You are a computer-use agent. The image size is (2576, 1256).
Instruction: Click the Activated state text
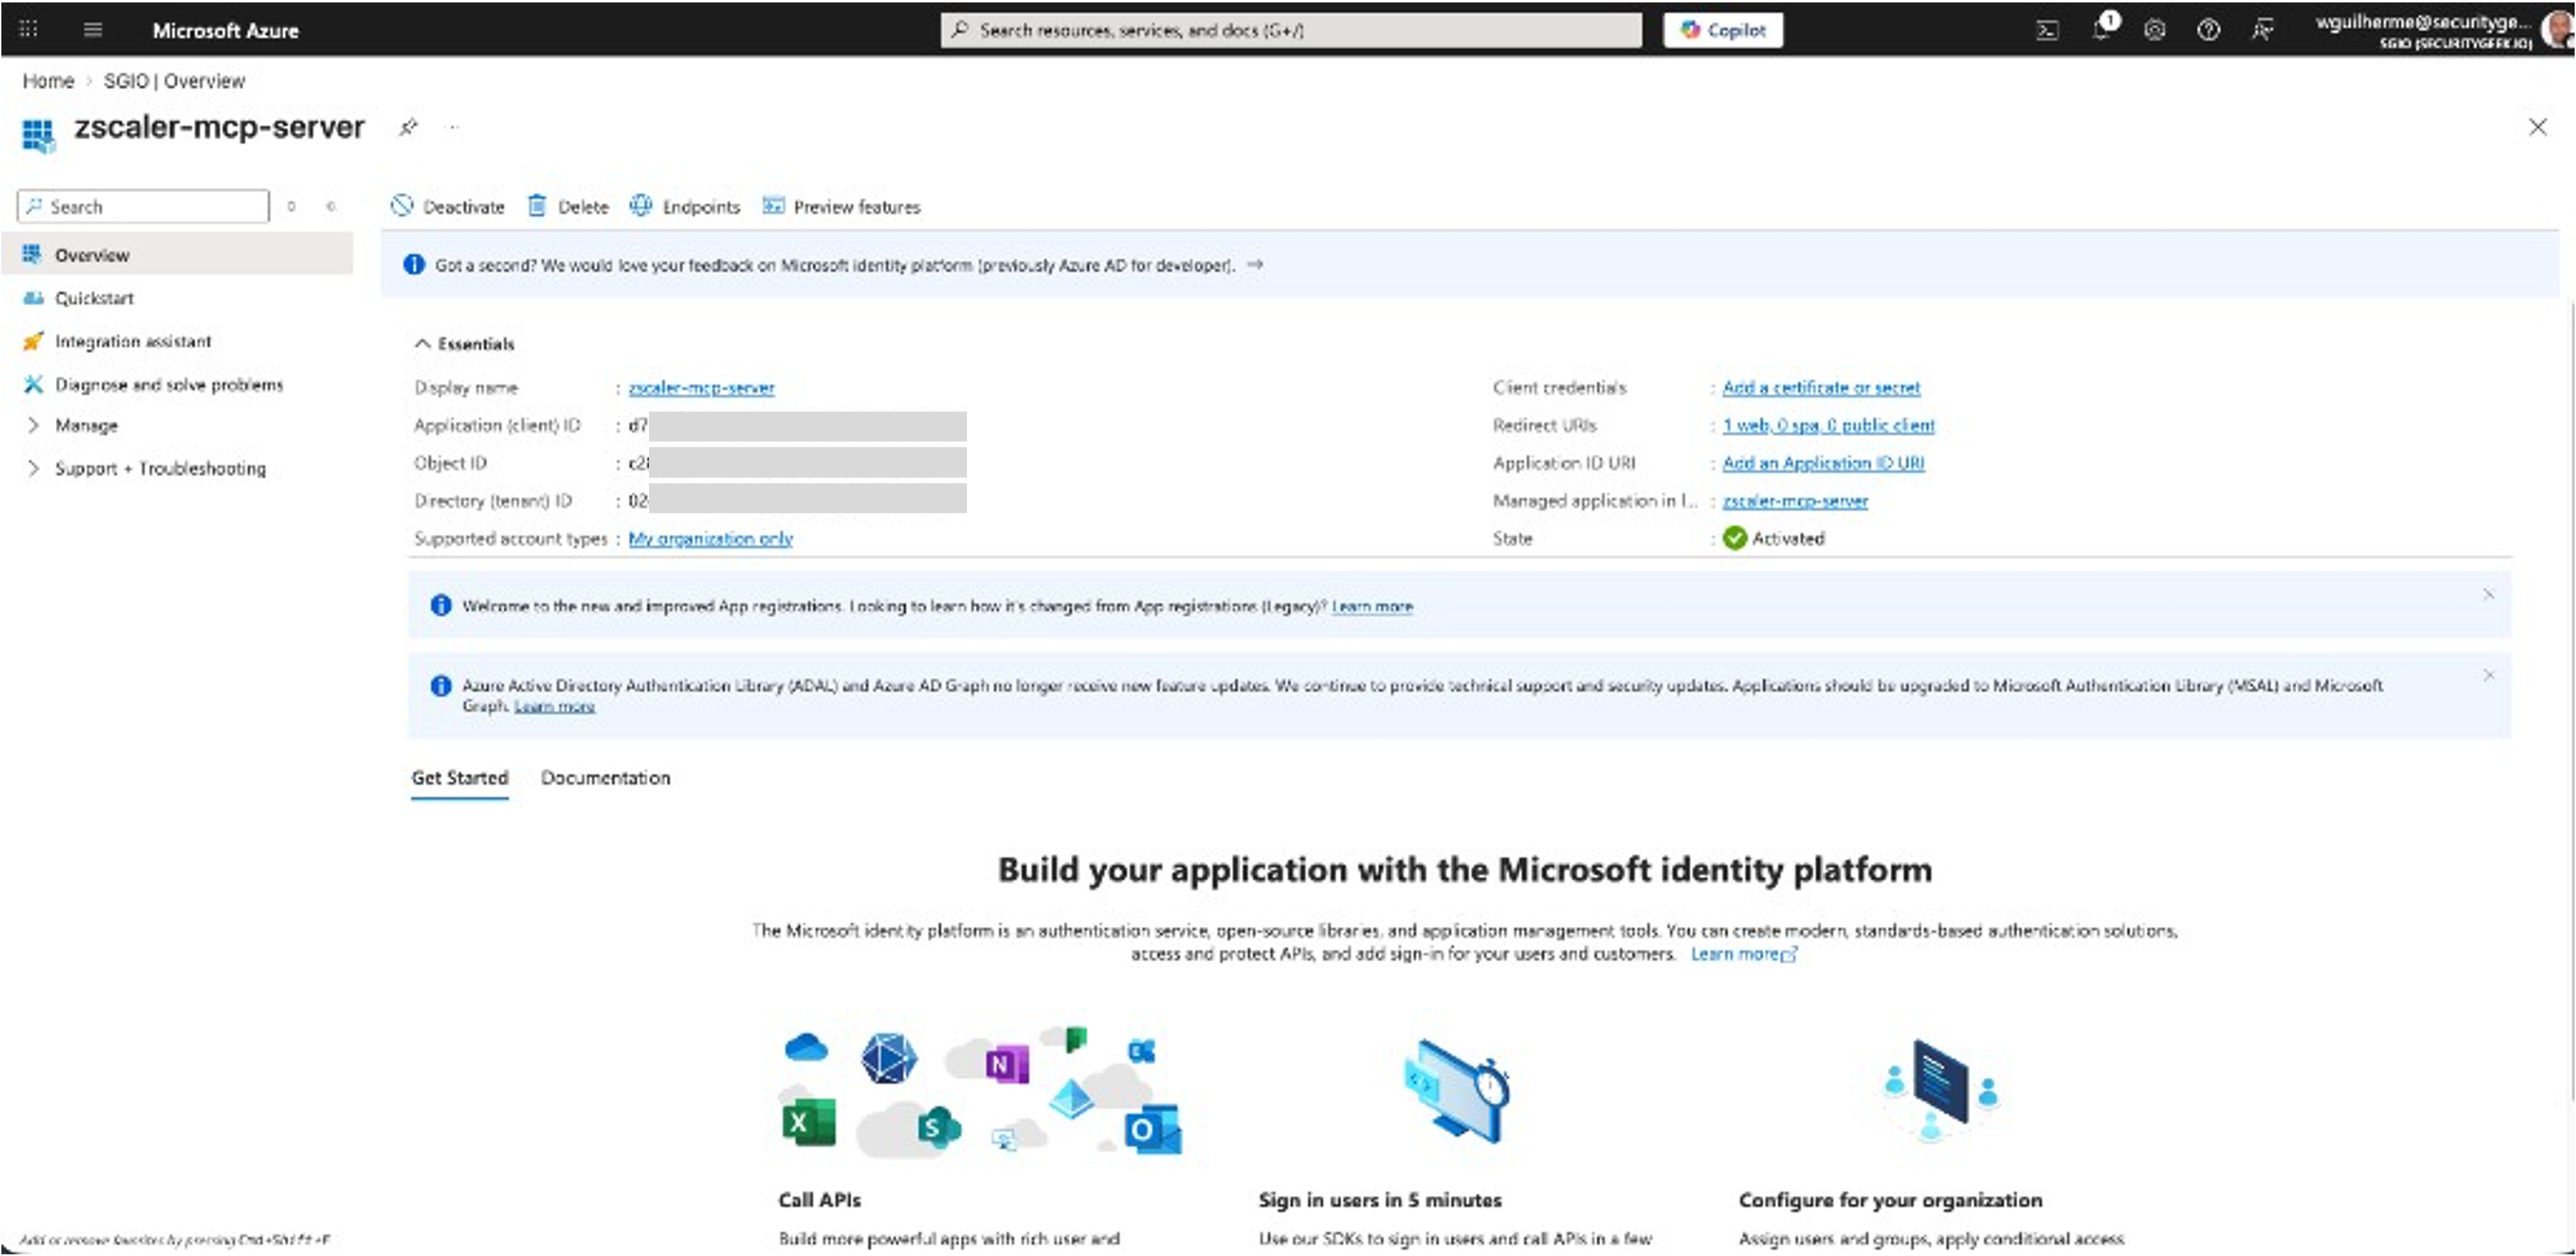(1788, 538)
